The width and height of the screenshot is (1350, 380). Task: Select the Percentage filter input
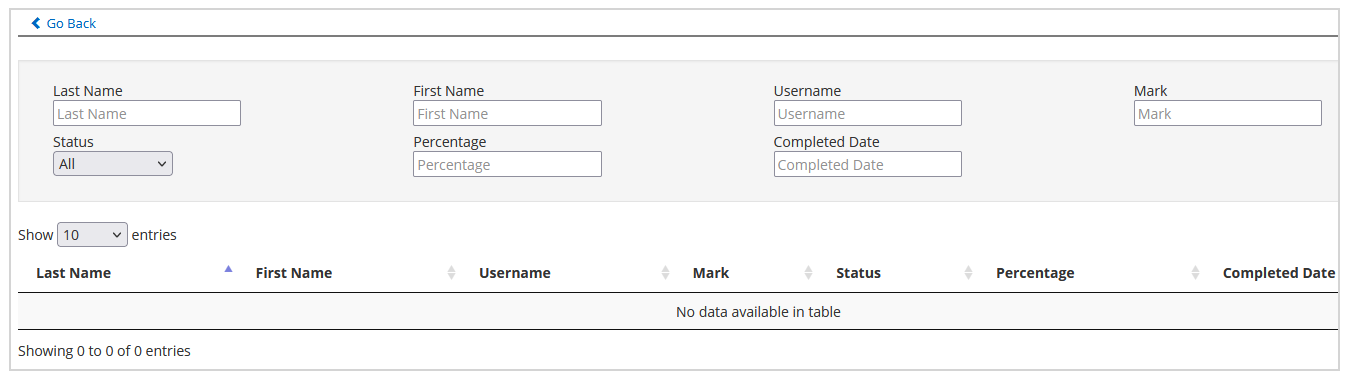(x=507, y=164)
